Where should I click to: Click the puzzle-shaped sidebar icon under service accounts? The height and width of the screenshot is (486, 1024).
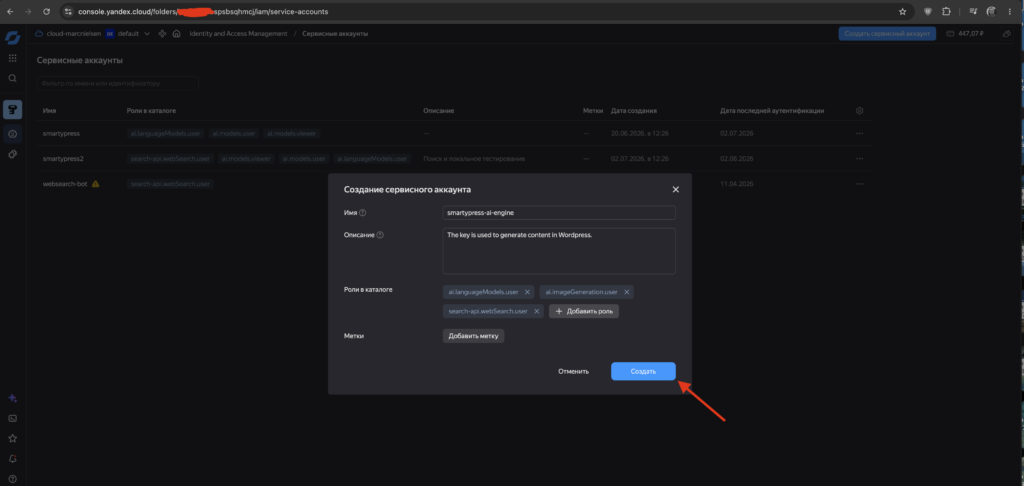[x=12, y=154]
